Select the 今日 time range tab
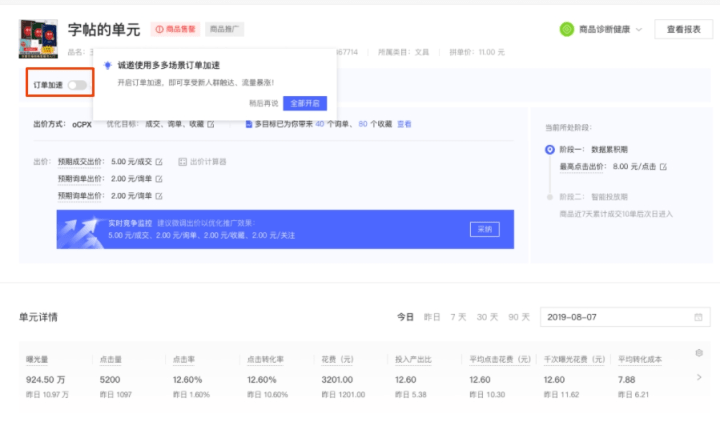 tap(405, 317)
